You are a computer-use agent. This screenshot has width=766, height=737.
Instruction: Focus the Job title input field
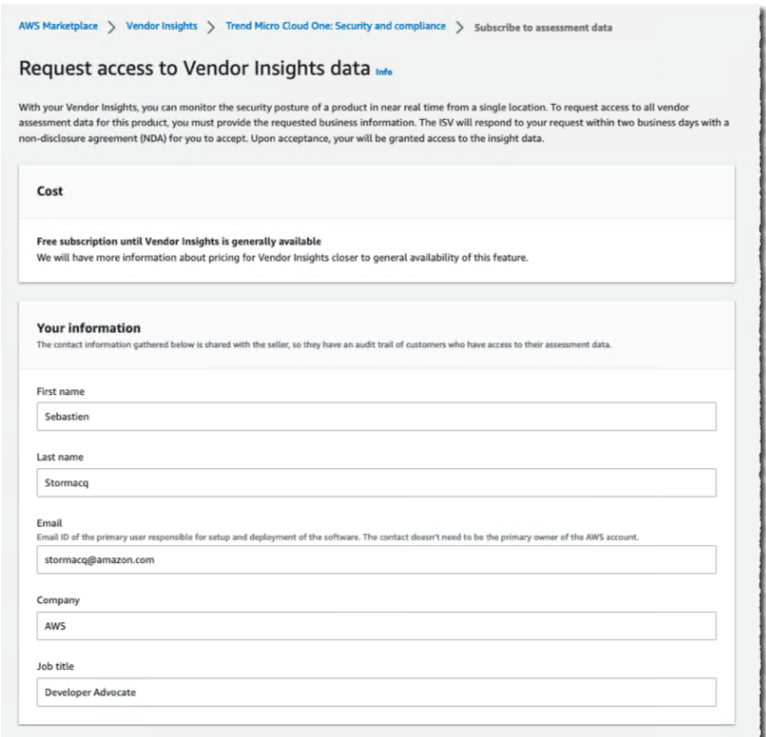(376, 692)
